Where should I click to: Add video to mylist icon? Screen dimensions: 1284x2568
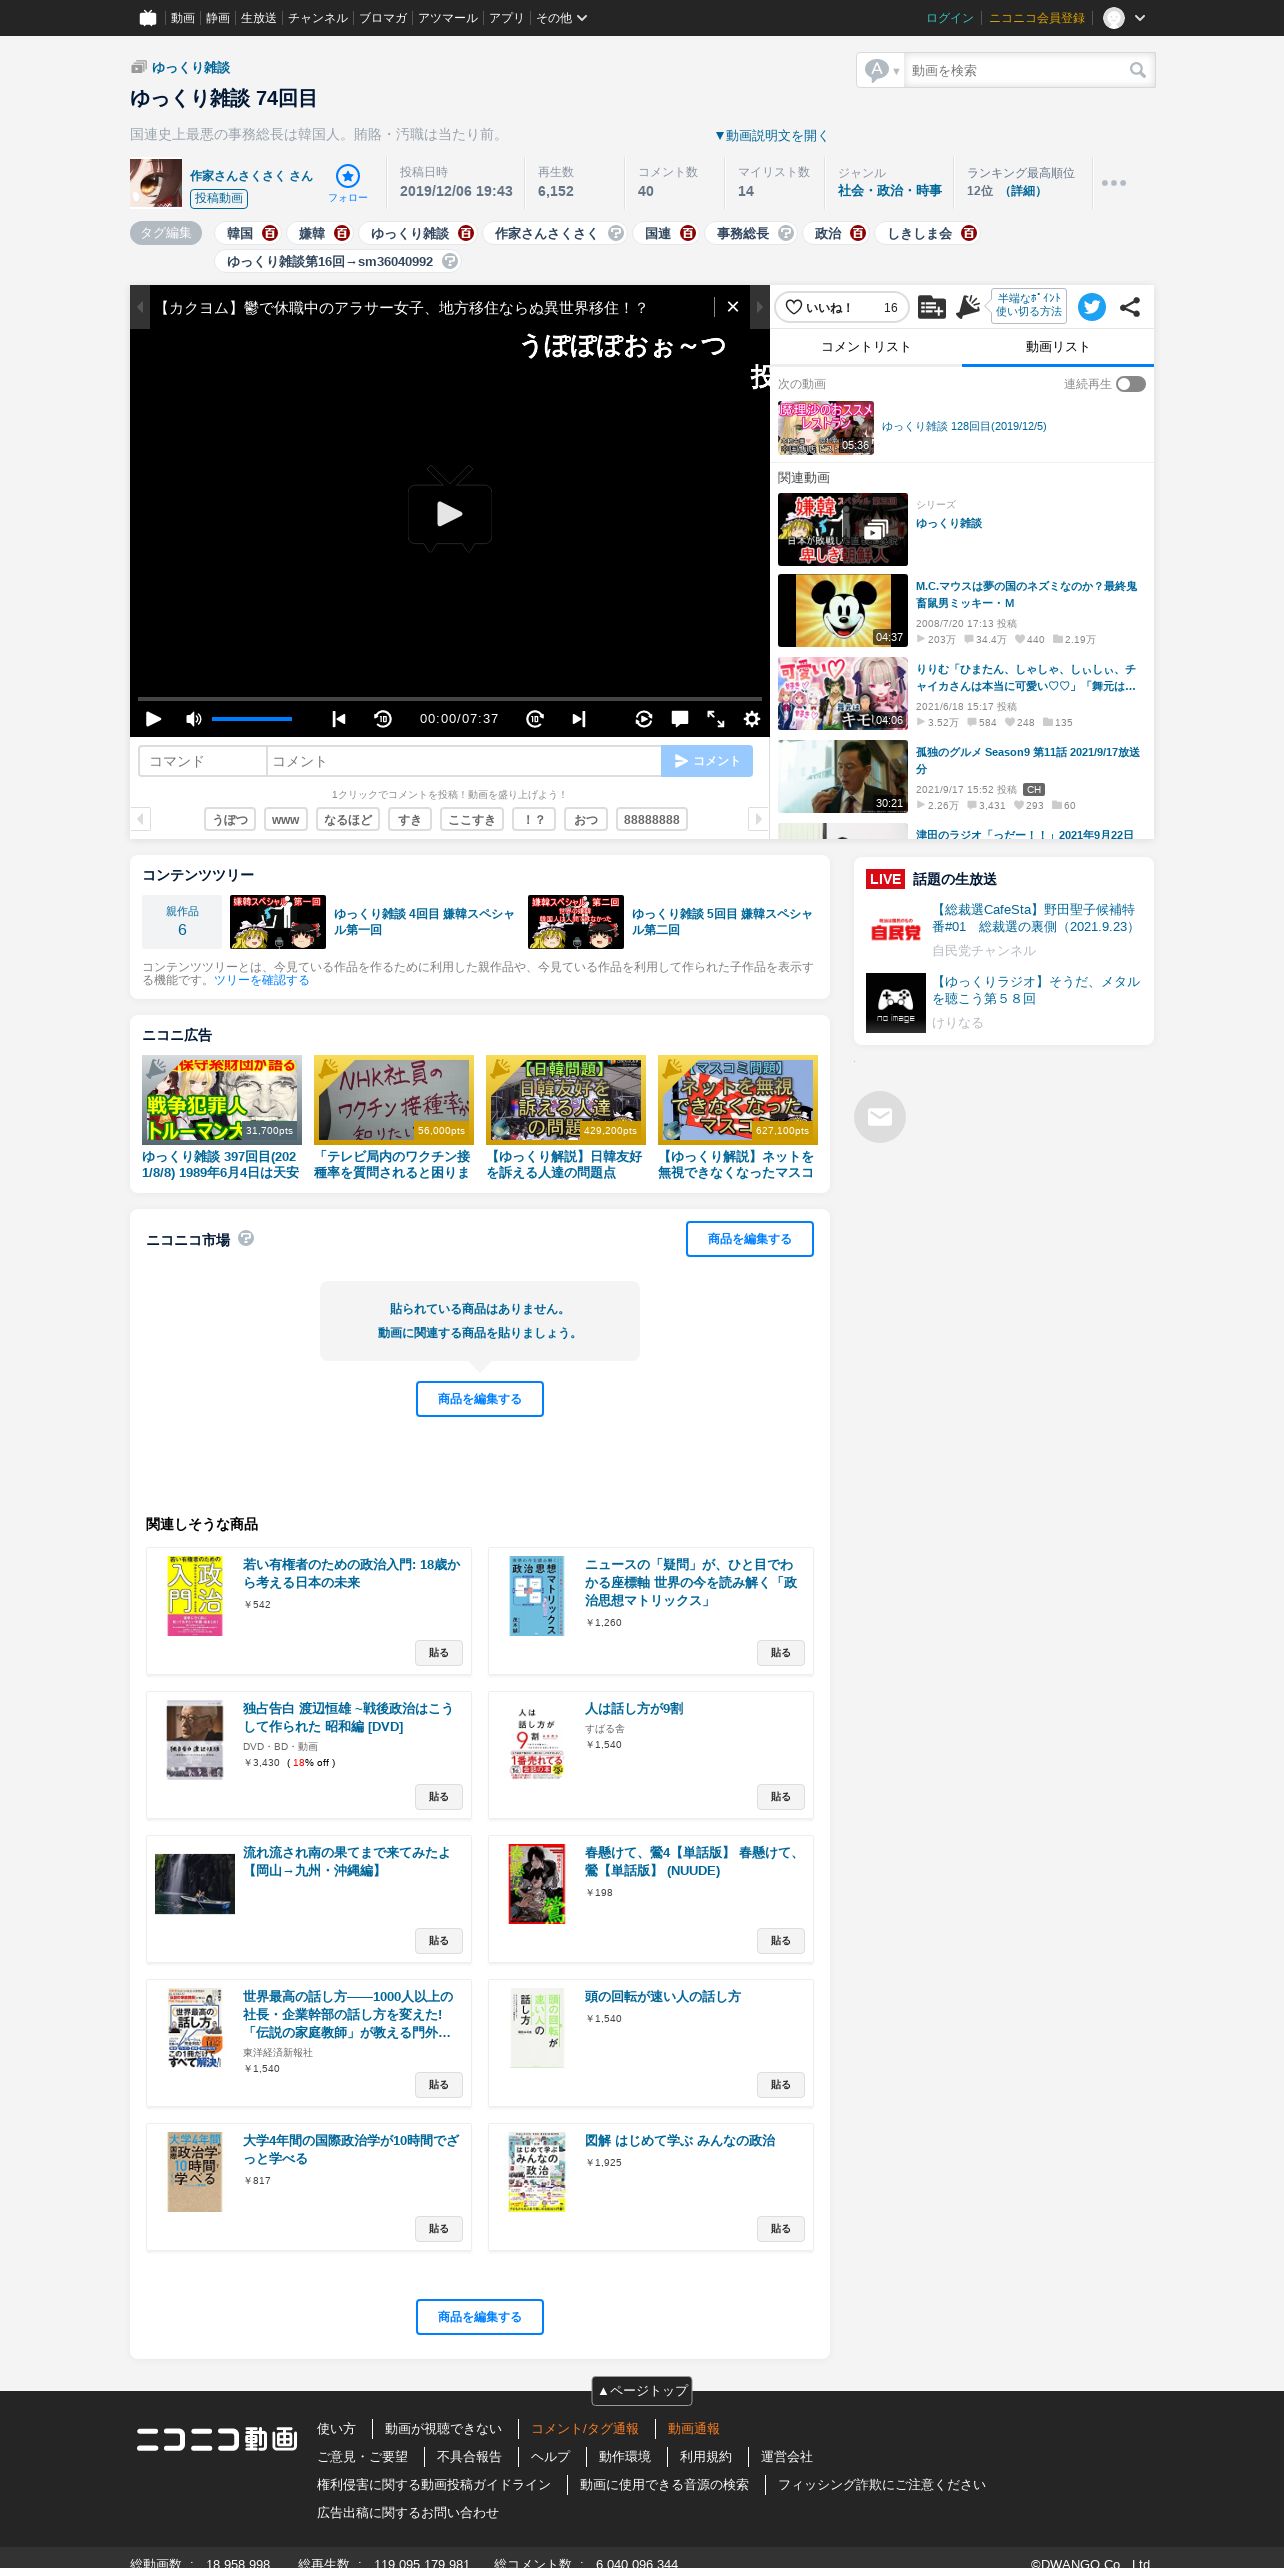[931, 307]
